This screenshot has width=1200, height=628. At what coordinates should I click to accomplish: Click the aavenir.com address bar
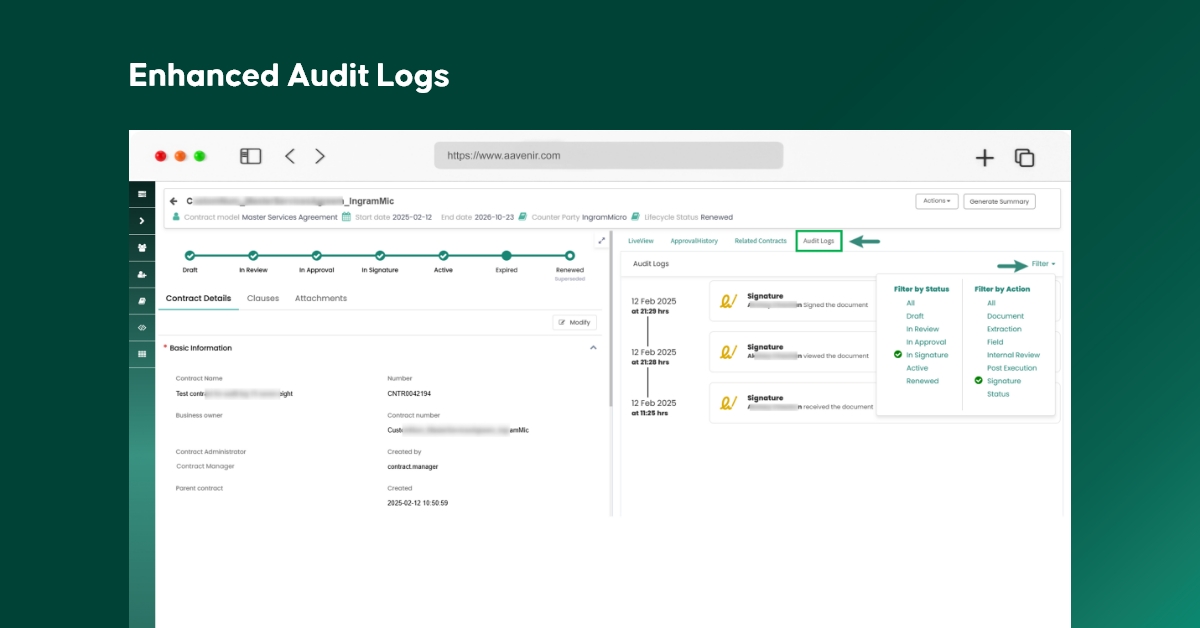point(608,156)
